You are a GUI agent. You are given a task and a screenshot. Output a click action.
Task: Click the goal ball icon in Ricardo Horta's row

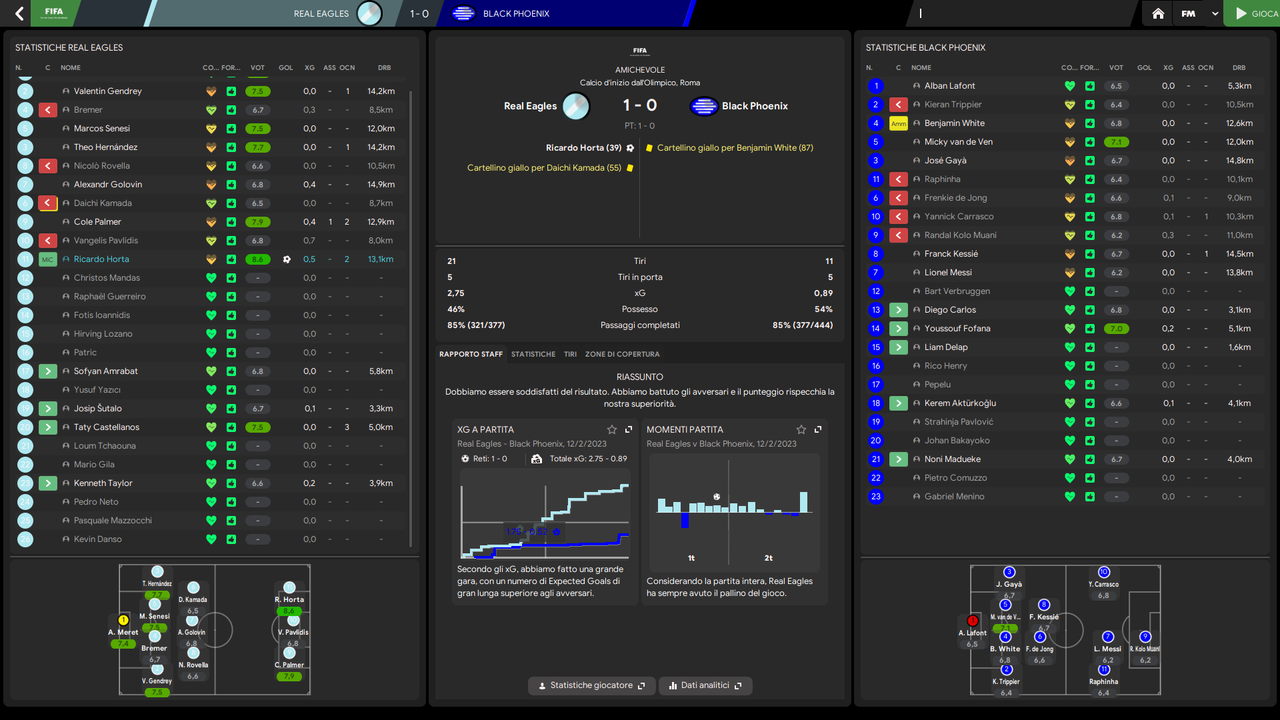click(286, 259)
